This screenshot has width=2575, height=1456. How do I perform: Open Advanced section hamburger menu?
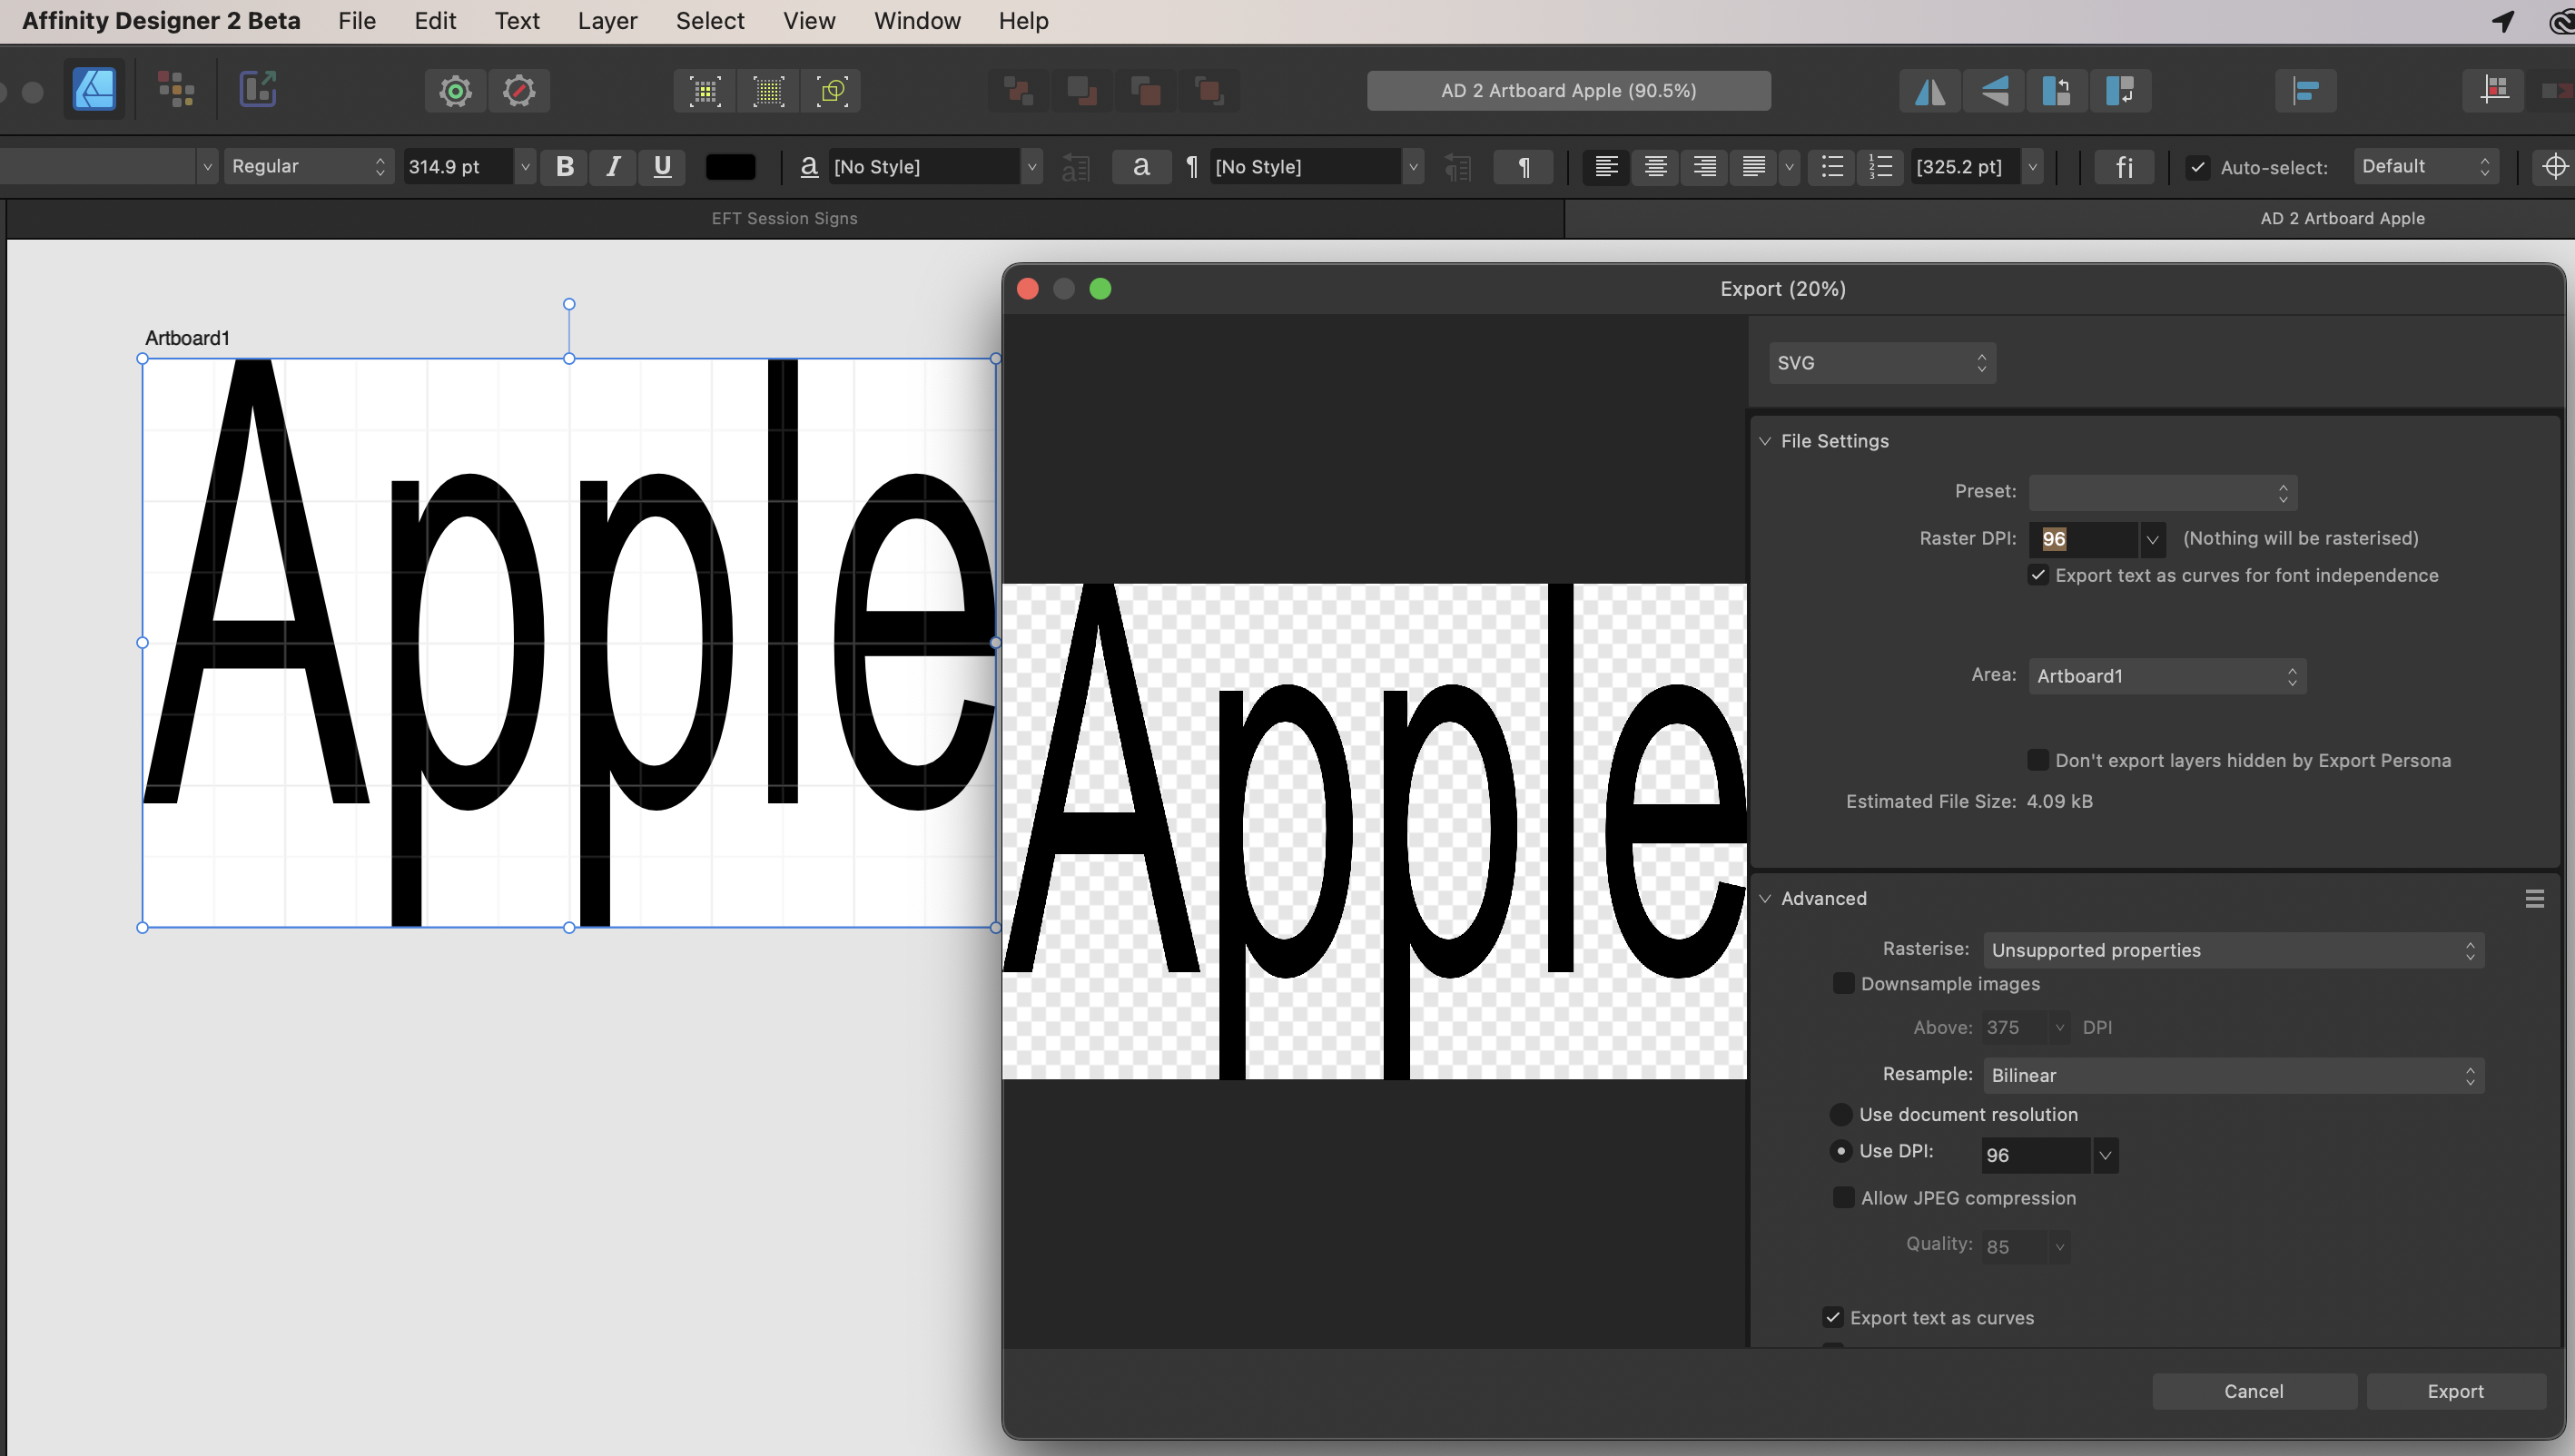tap(2534, 898)
